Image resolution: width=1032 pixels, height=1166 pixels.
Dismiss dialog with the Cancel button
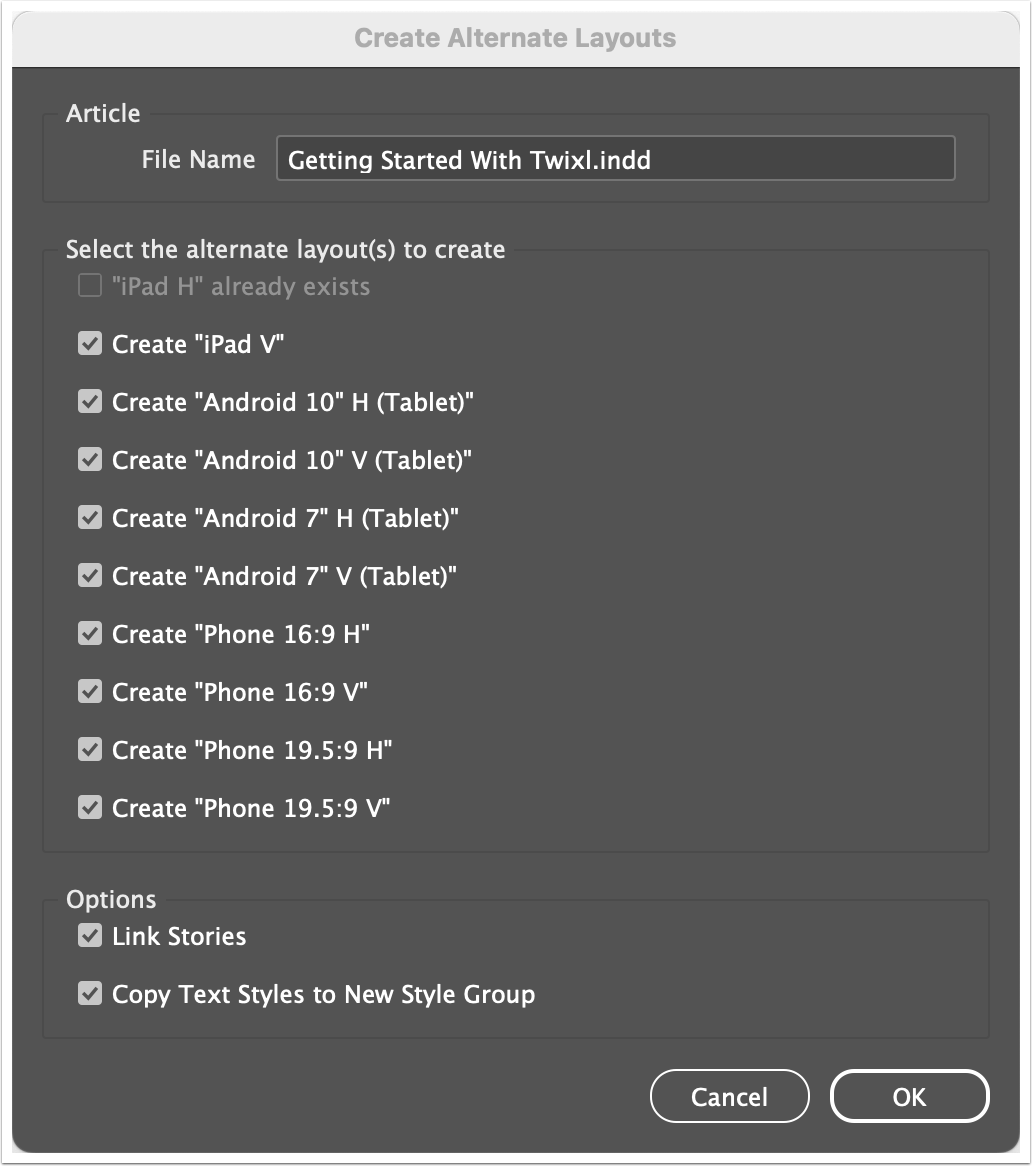click(729, 1096)
